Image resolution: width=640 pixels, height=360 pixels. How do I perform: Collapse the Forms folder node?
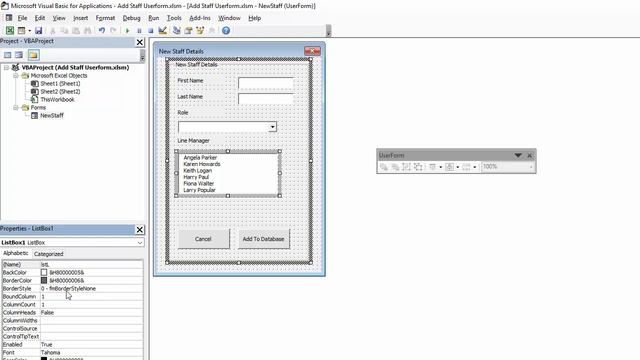point(15,107)
